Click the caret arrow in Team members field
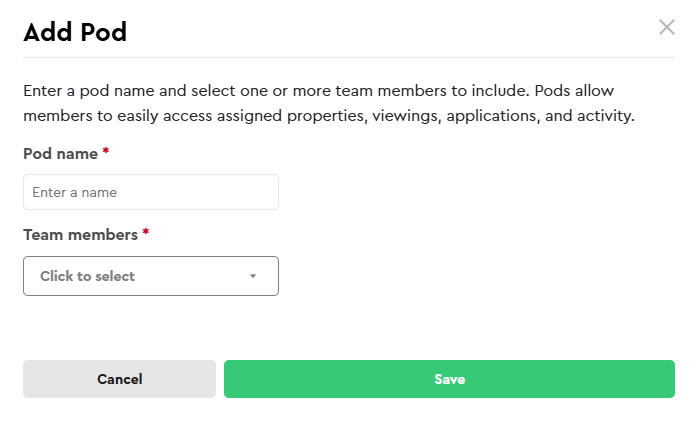This screenshot has width=697, height=440. [252, 276]
